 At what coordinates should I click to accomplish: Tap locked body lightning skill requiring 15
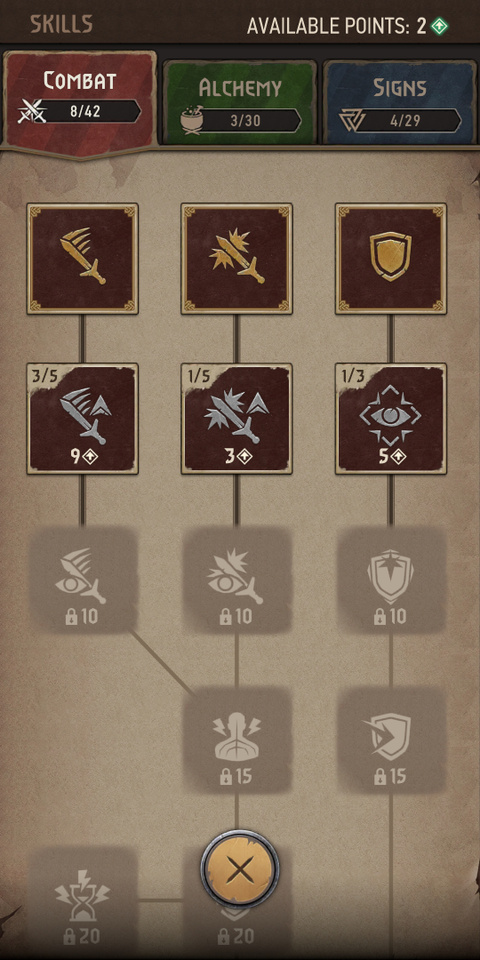pyautogui.click(x=236, y=740)
